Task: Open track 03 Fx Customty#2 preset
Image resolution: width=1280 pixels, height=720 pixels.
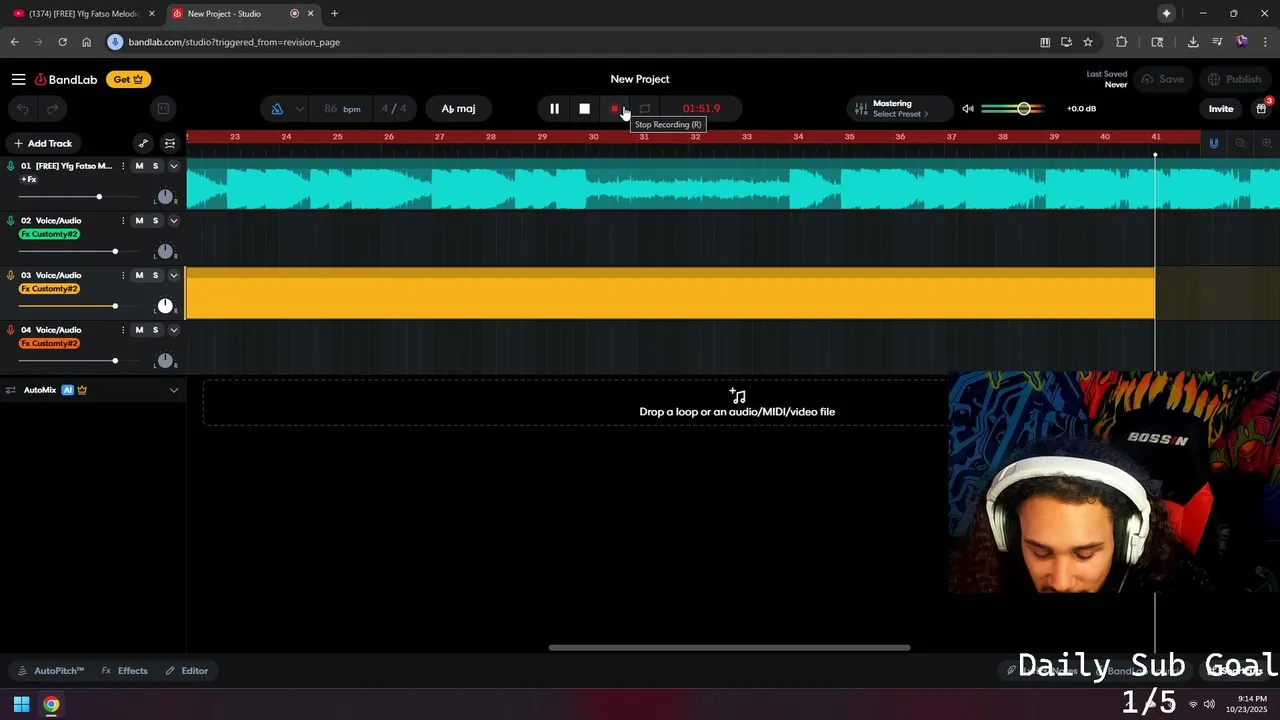Action: 49,289
